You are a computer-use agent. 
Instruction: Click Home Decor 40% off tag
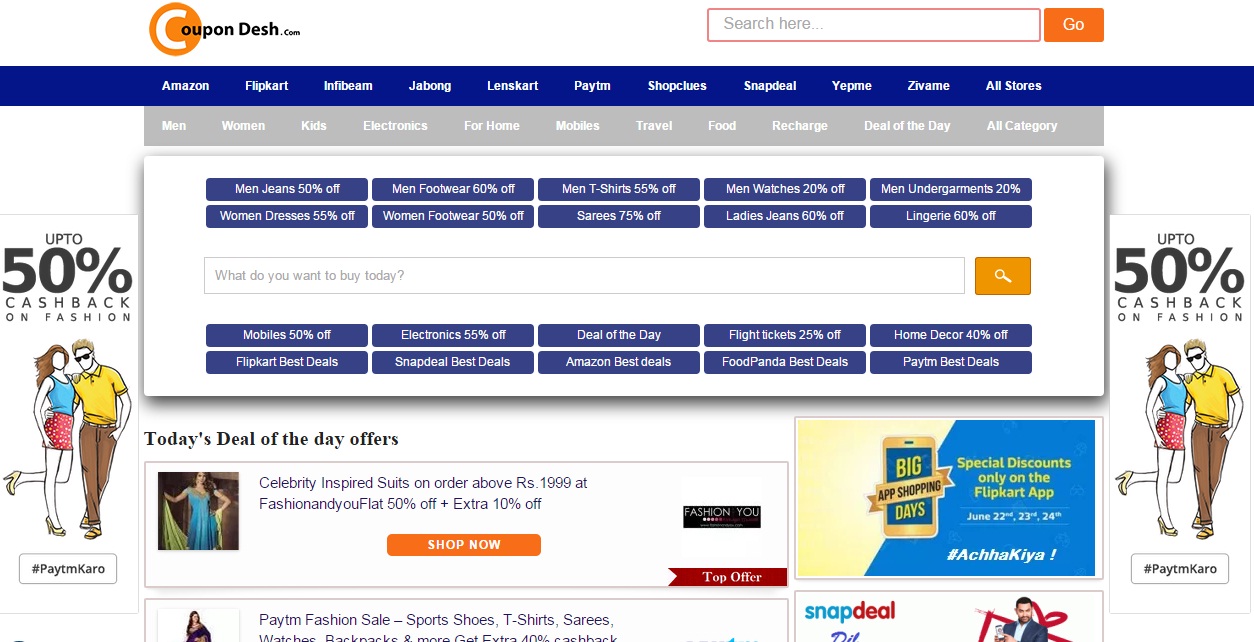coord(951,335)
